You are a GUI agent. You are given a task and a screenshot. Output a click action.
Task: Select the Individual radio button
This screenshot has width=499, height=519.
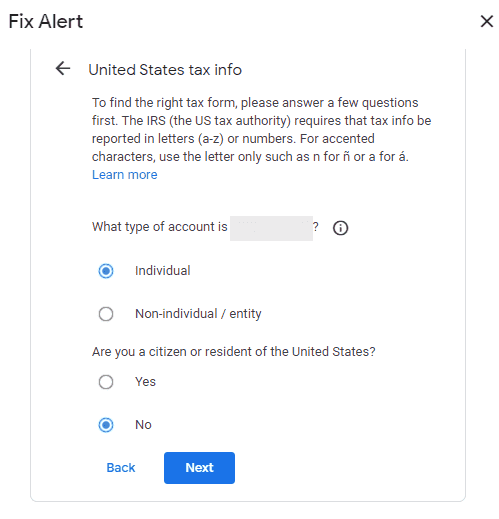pos(106,271)
